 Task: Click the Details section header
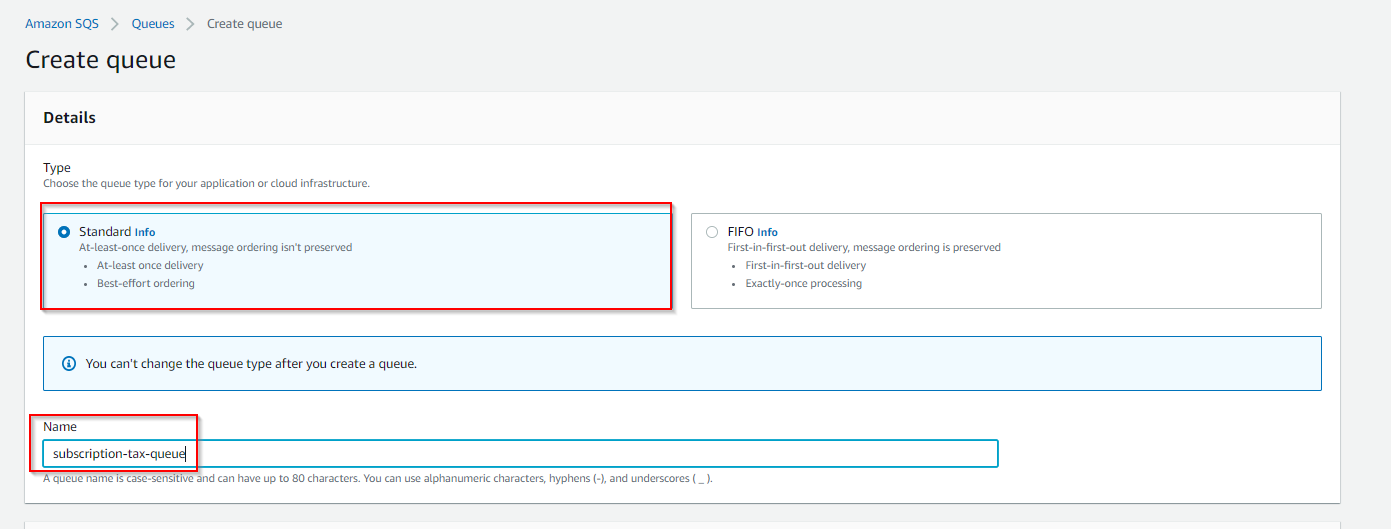[70, 118]
